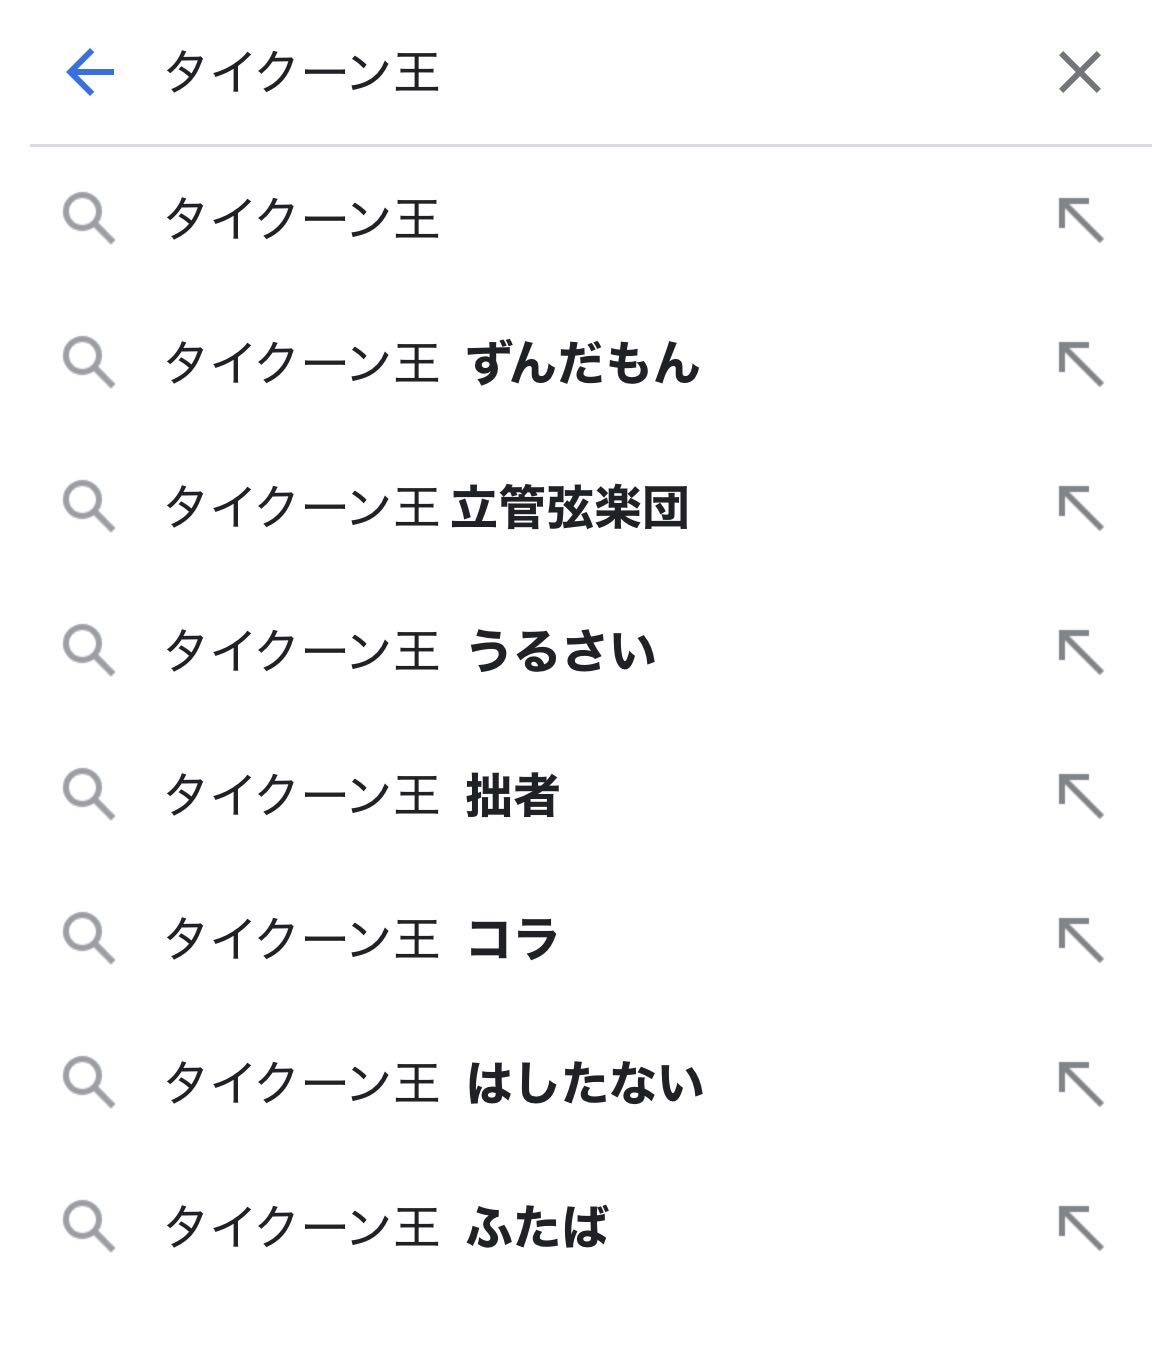Pick the suggestion タイクーン王 拙者

[585, 795]
